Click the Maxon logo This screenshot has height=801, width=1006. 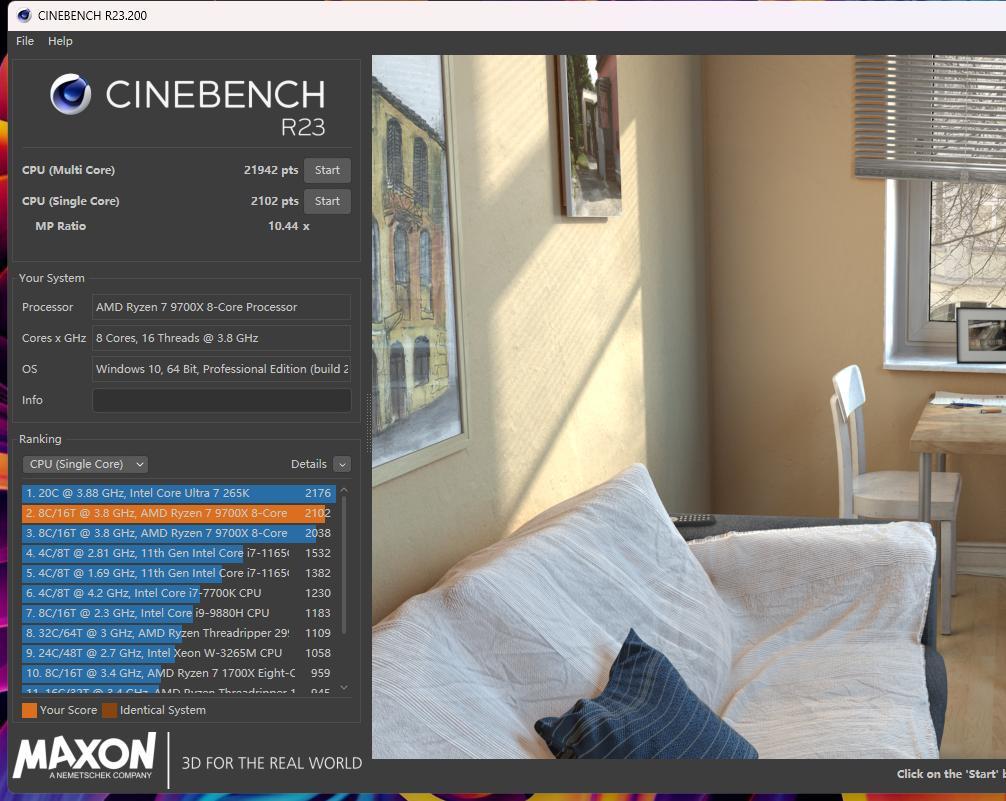pos(84,756)
